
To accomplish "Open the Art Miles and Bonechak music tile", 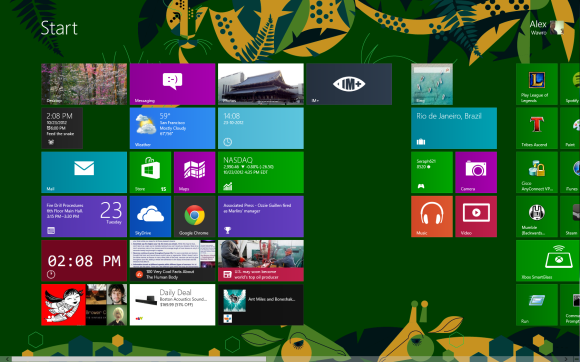I will click(x=261, y=305).
